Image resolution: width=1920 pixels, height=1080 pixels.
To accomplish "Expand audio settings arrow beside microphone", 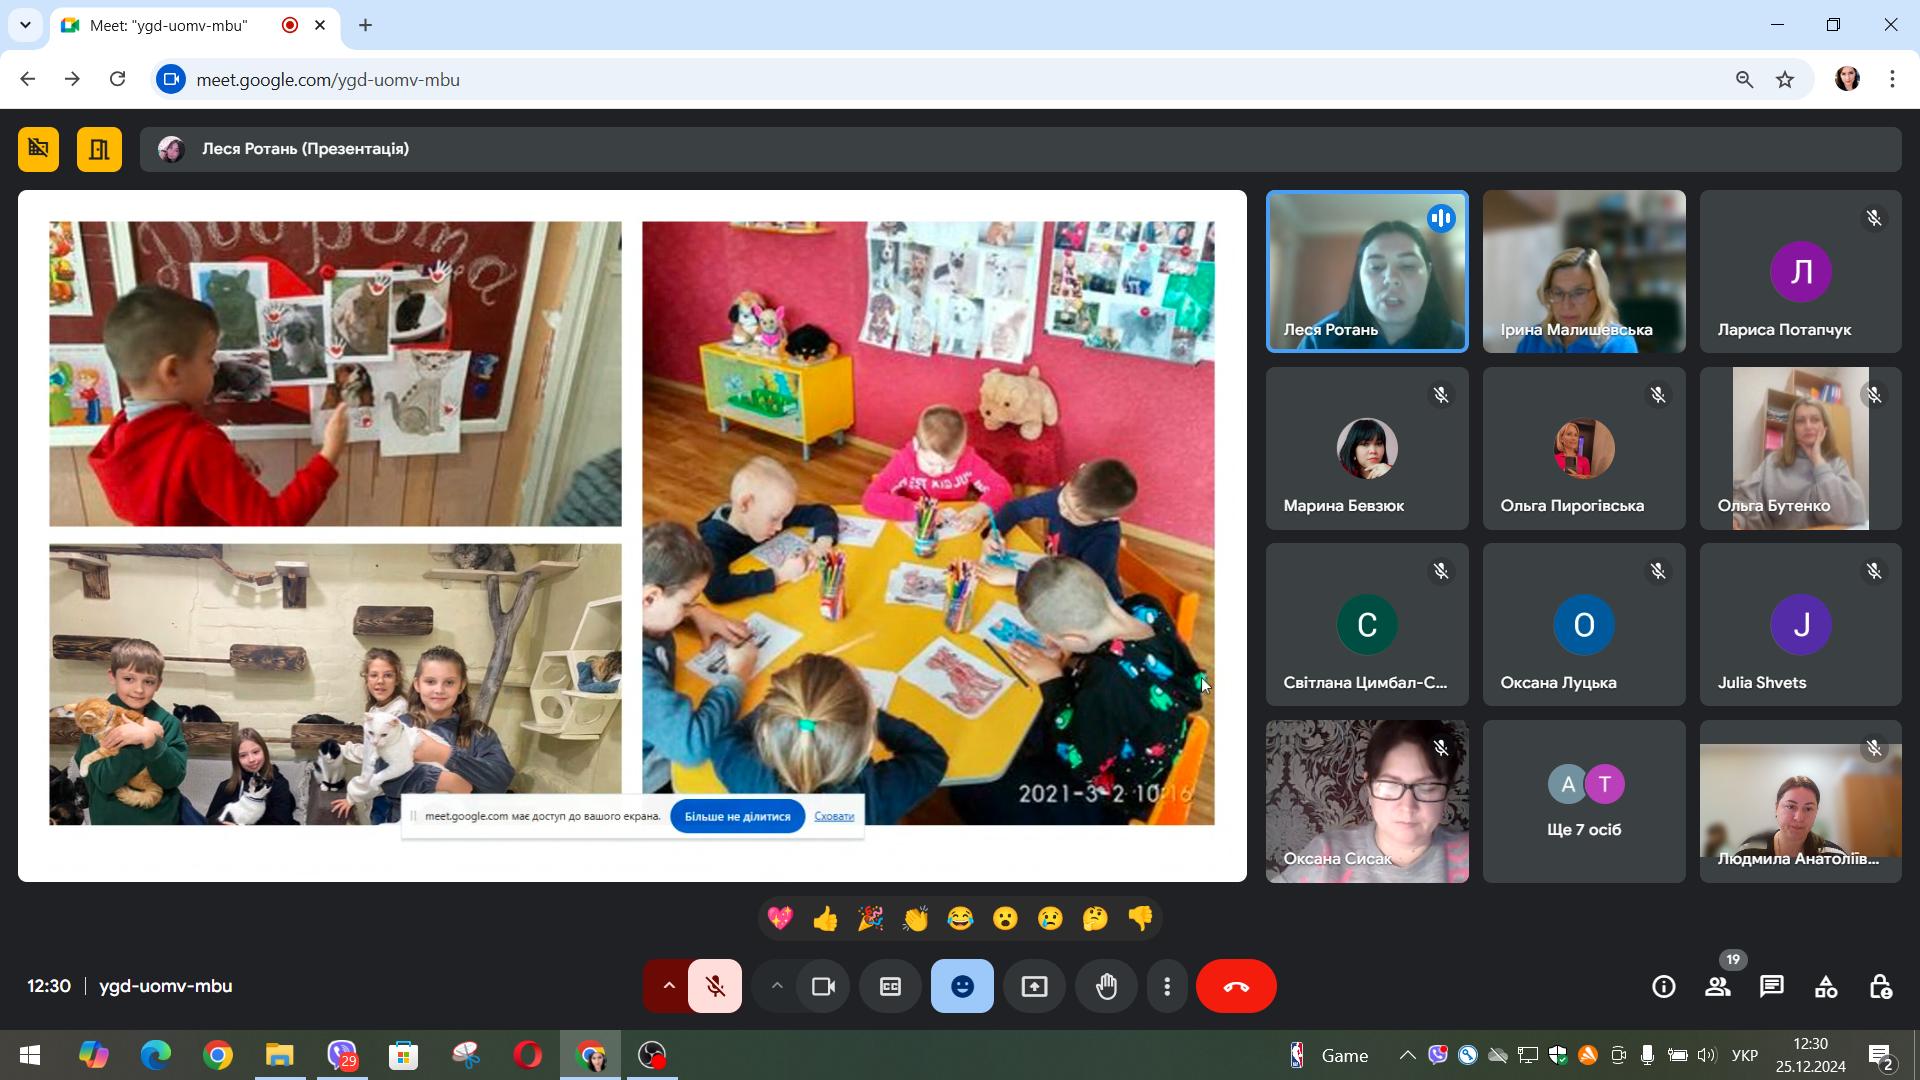I will (668, 987).
